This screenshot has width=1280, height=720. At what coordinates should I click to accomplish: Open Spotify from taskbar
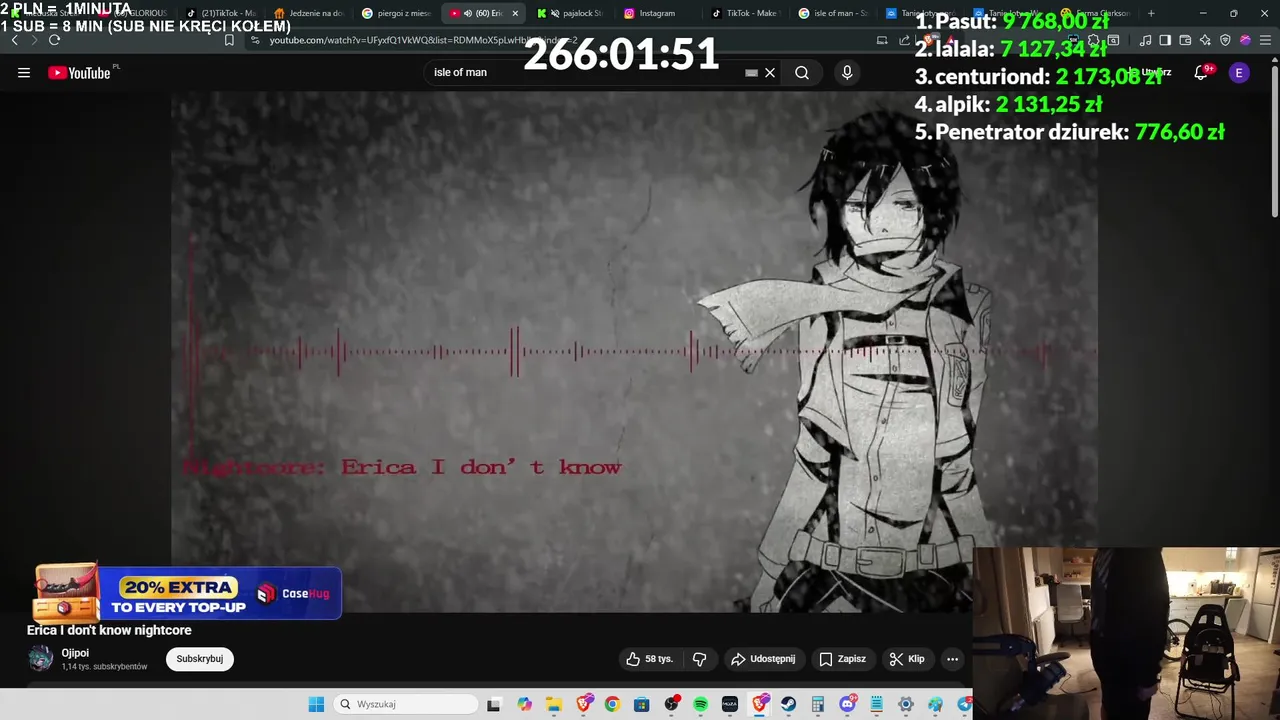[x=701, y=704]
